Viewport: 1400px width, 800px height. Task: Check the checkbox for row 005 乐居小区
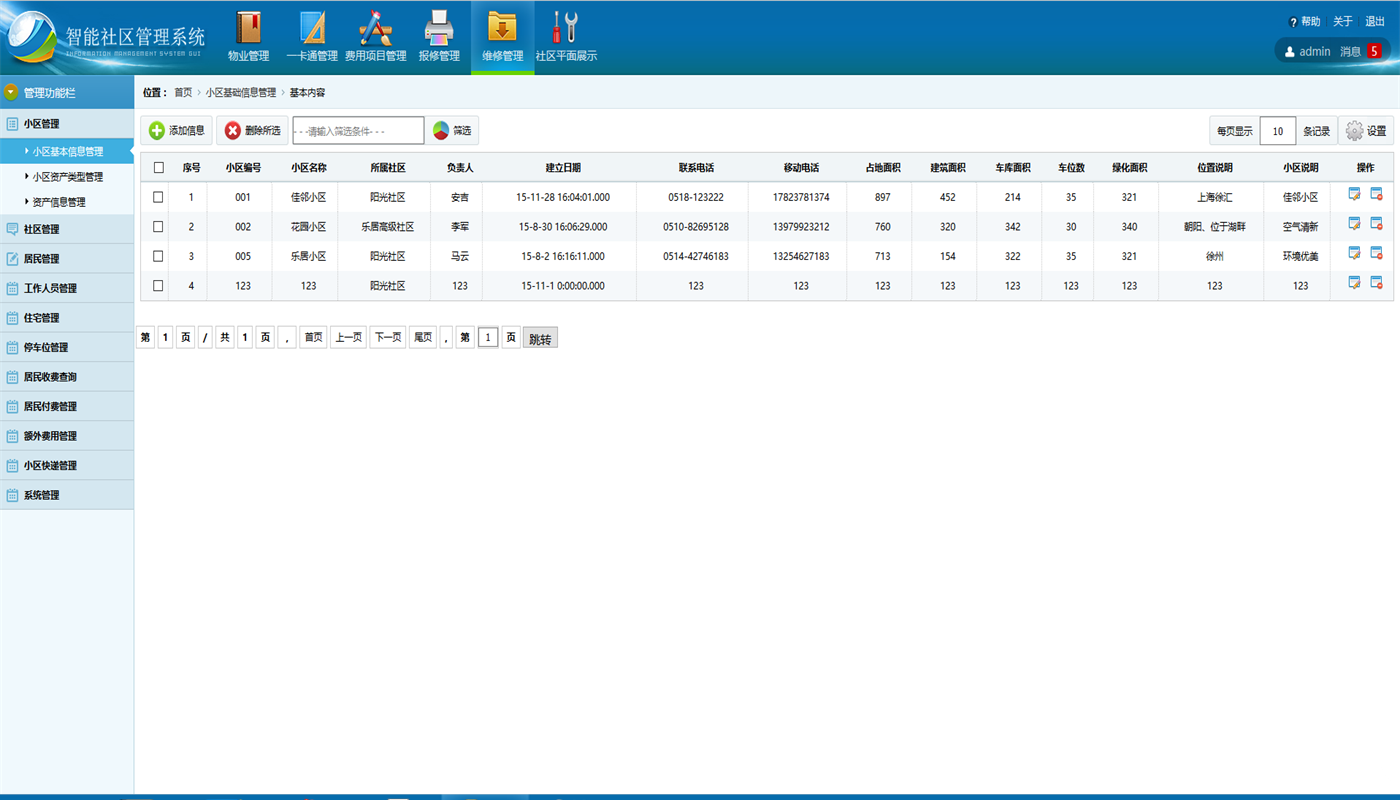click(158, 256)
